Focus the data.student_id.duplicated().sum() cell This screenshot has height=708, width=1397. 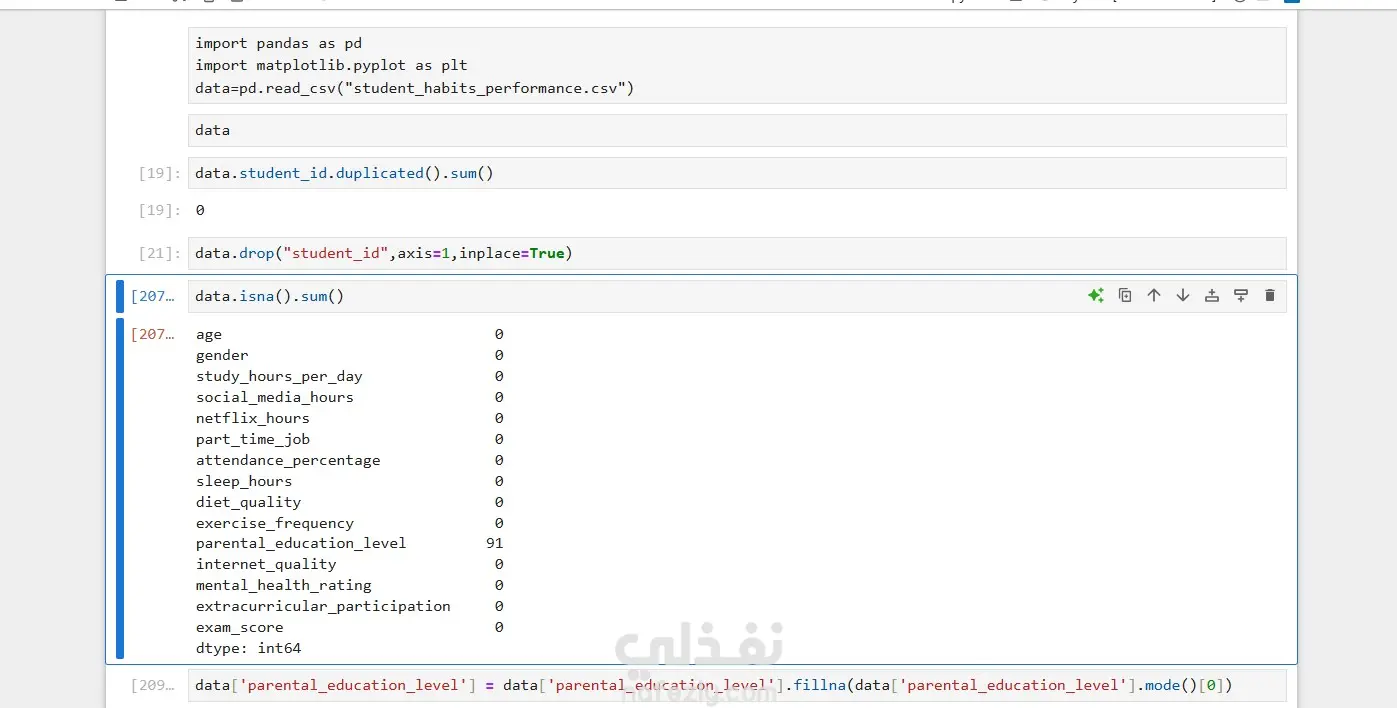coord(737,173)
